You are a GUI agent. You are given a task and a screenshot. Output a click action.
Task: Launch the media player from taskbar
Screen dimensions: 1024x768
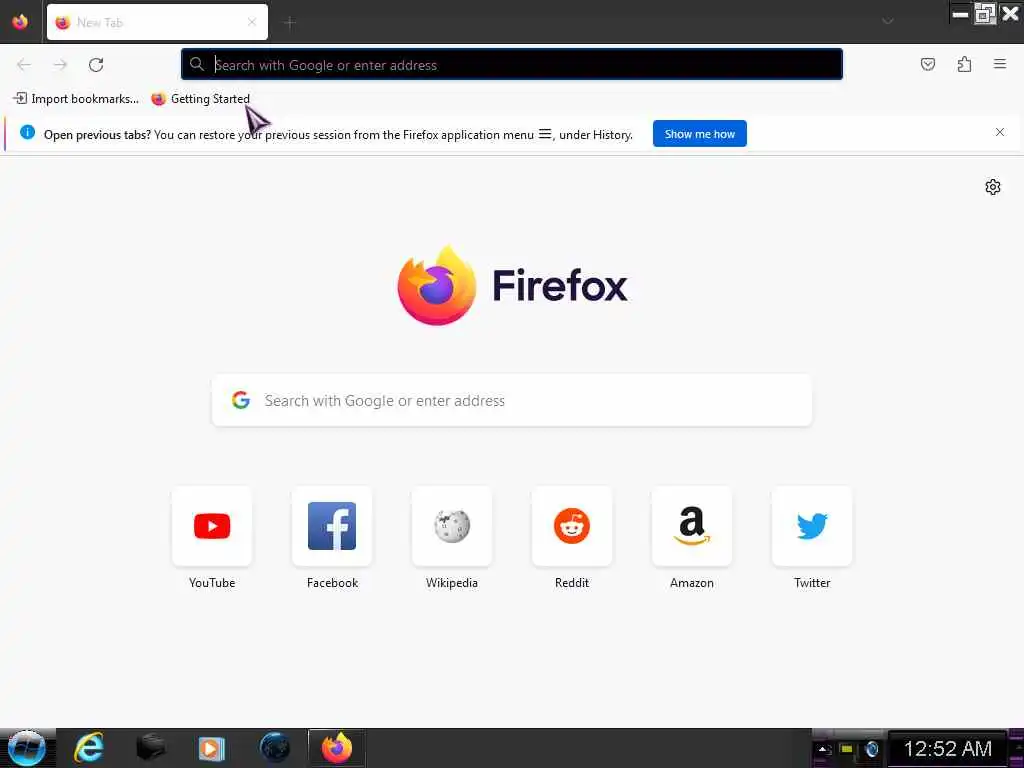(212, 748)
